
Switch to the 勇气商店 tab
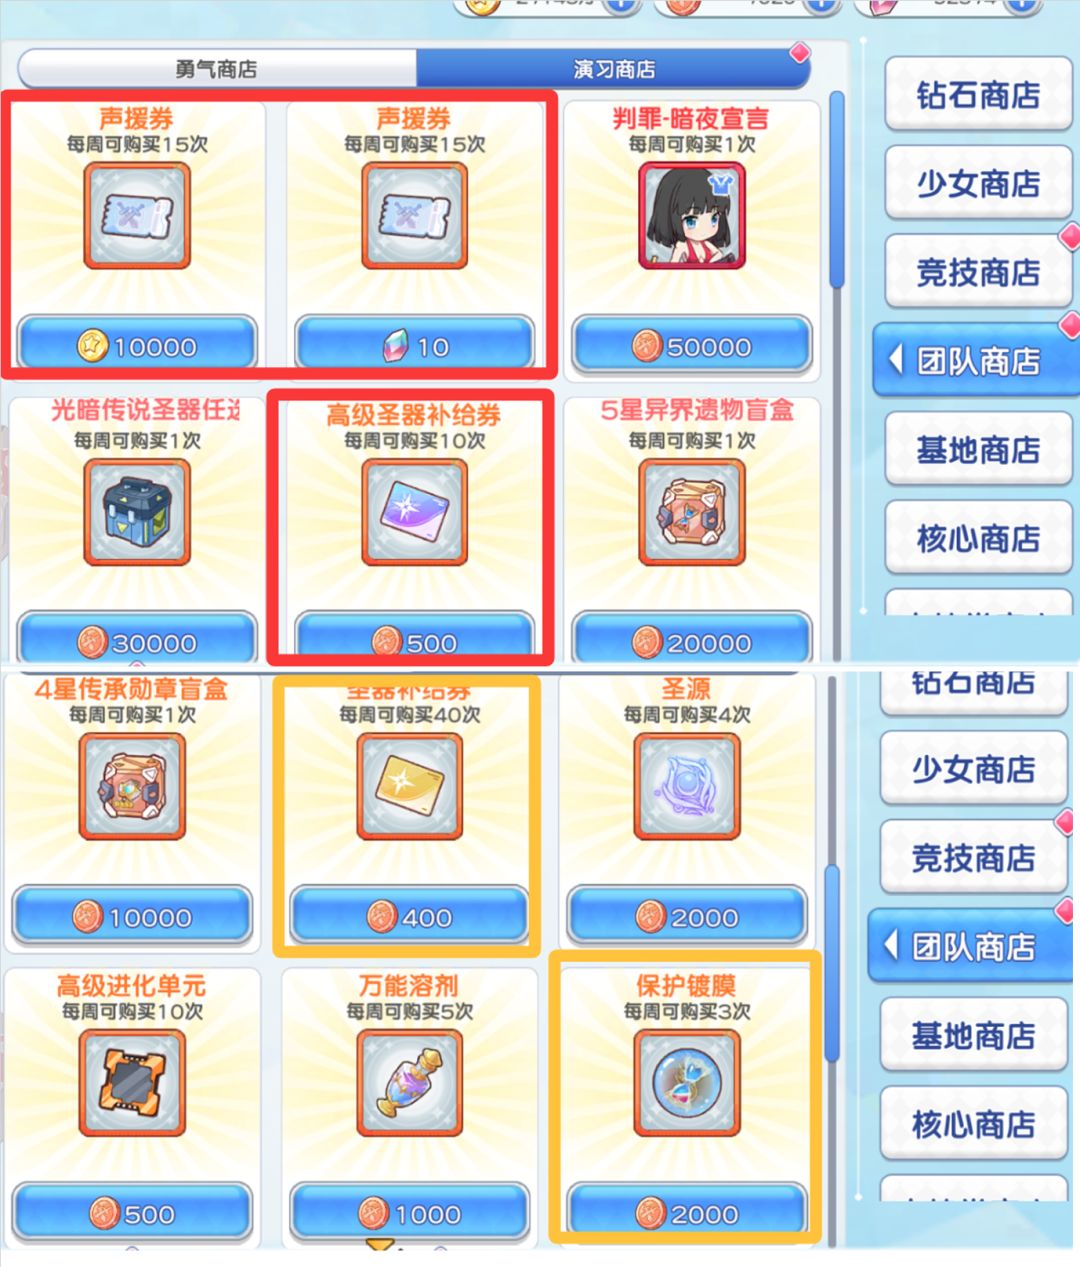pos(217,69)
